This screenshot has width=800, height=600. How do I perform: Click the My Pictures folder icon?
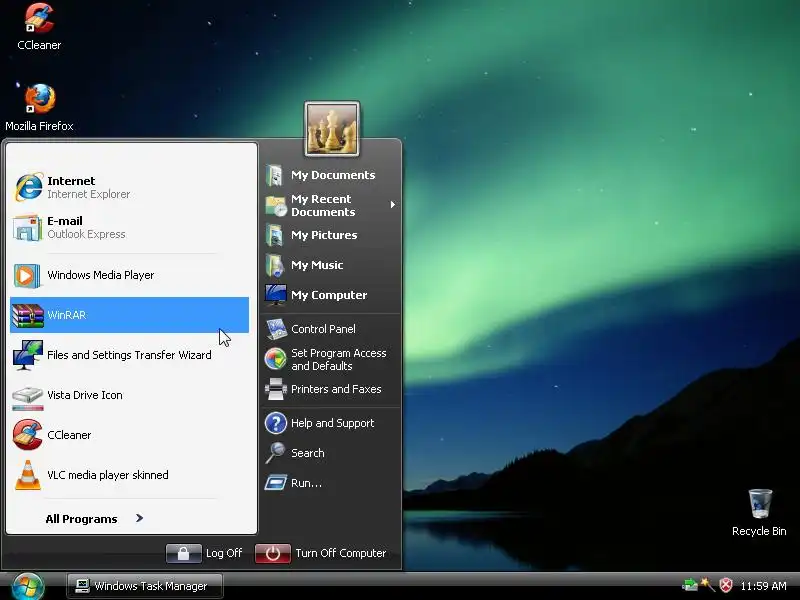pos(275,235)
